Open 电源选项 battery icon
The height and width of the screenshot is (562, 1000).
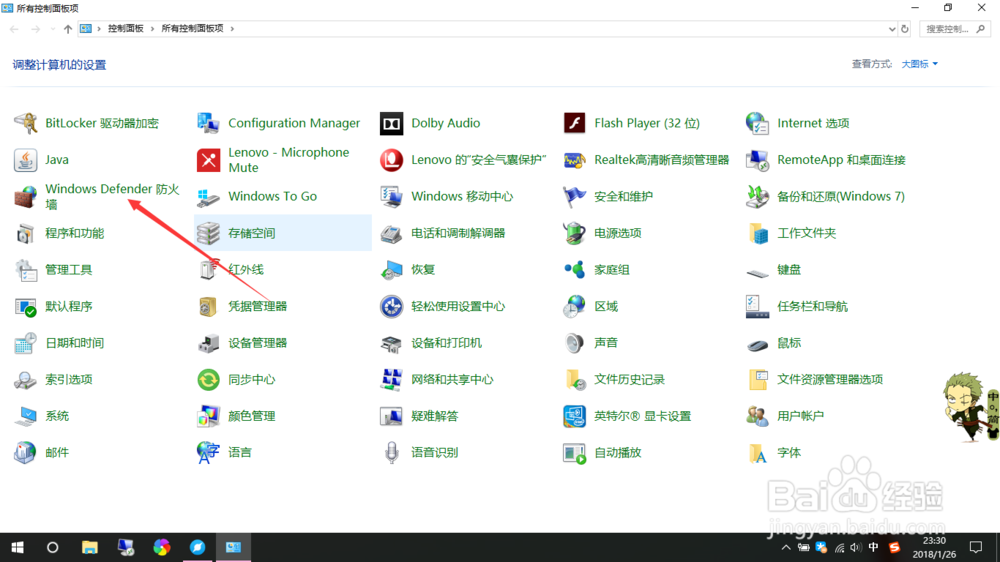click(575, 233)
